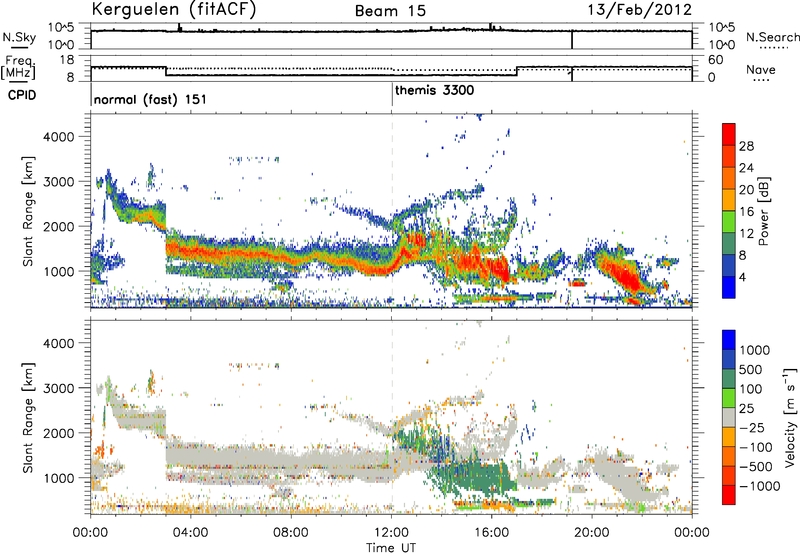Click the power panel's 'Slant Range [km]' label
The image size is (800, 554).
pyautogui.click(x=28, y=211)
